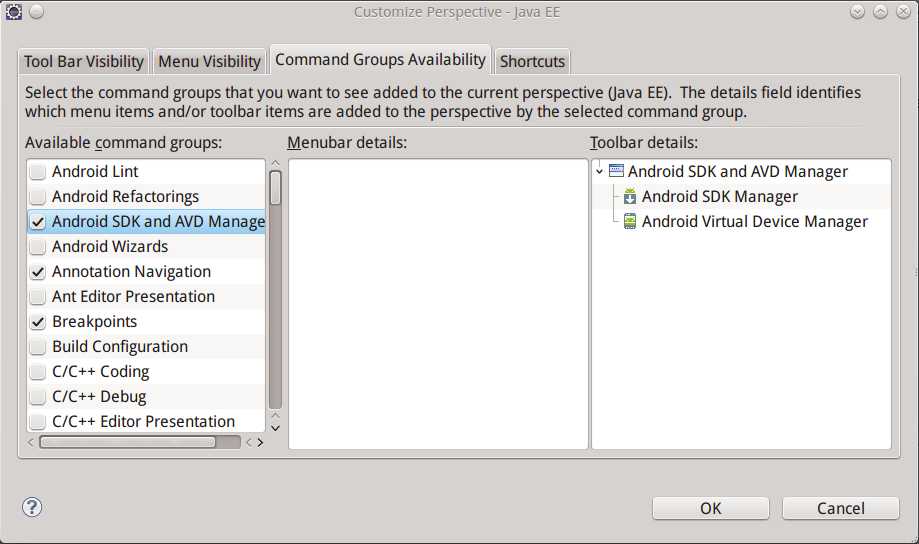Select the Ant Editor Presentation row label
The image size is (919, 544).
click(x=134, y=296)
